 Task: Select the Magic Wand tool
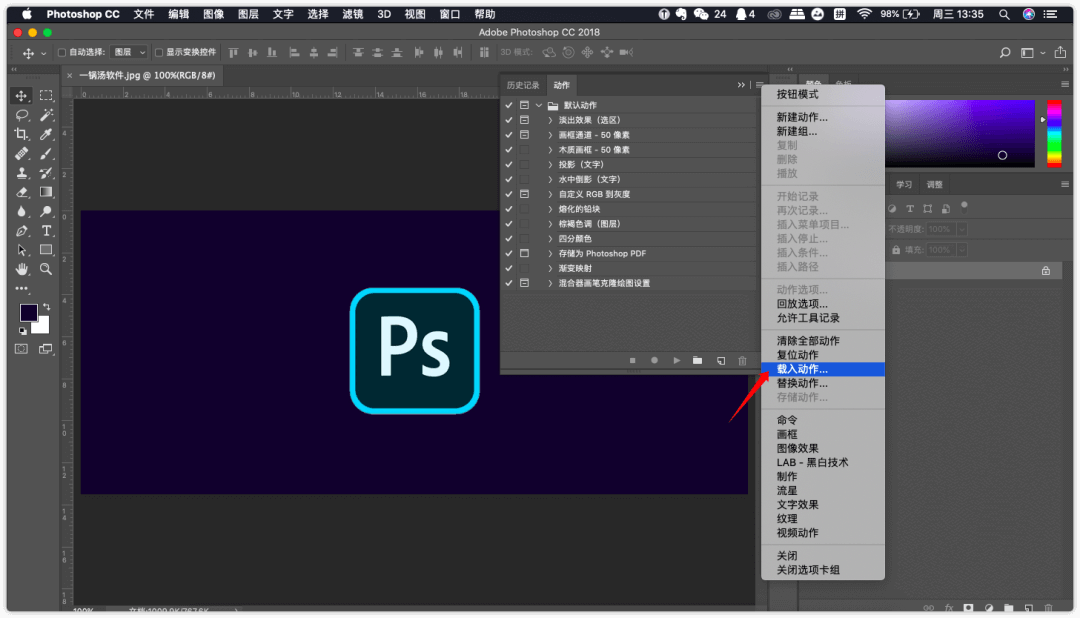(x=46, y=115)
